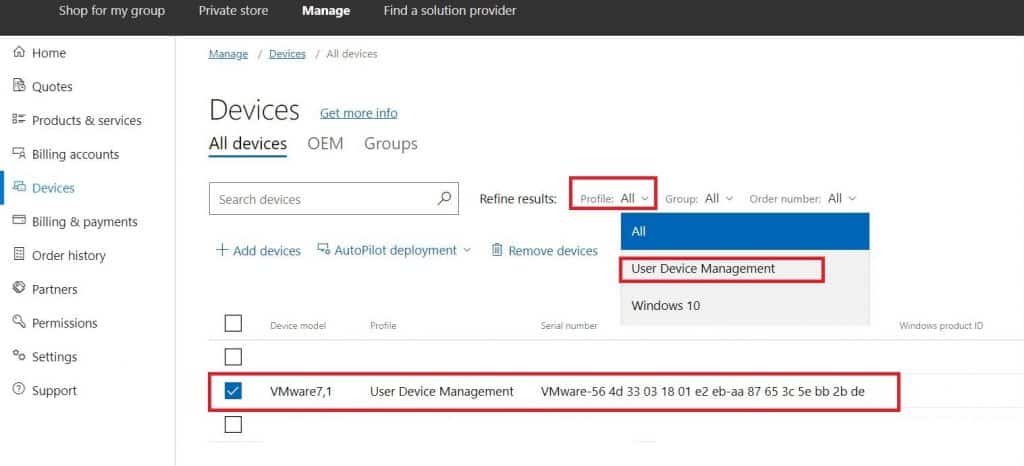Switch to the Groups tab
This screenshot has height=466, width=1024.
(391, 144)
